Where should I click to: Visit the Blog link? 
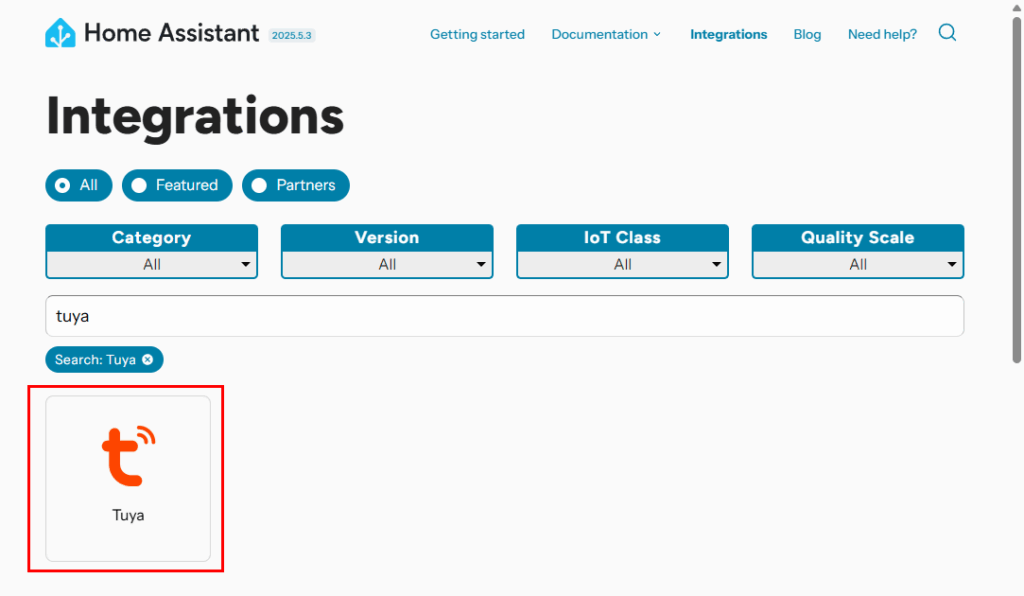click(807, 34)
